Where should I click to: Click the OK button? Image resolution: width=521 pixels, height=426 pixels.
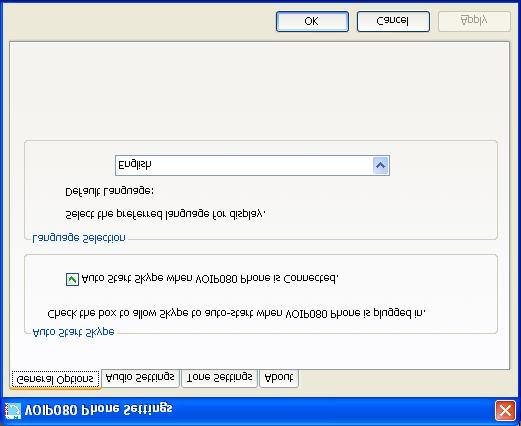tap(312, 21)
